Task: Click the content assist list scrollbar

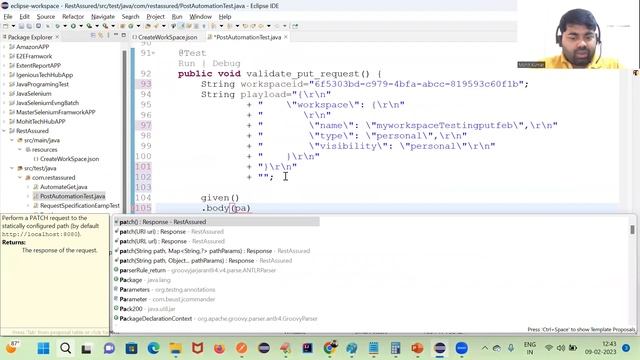Action: tap(632, 230)
